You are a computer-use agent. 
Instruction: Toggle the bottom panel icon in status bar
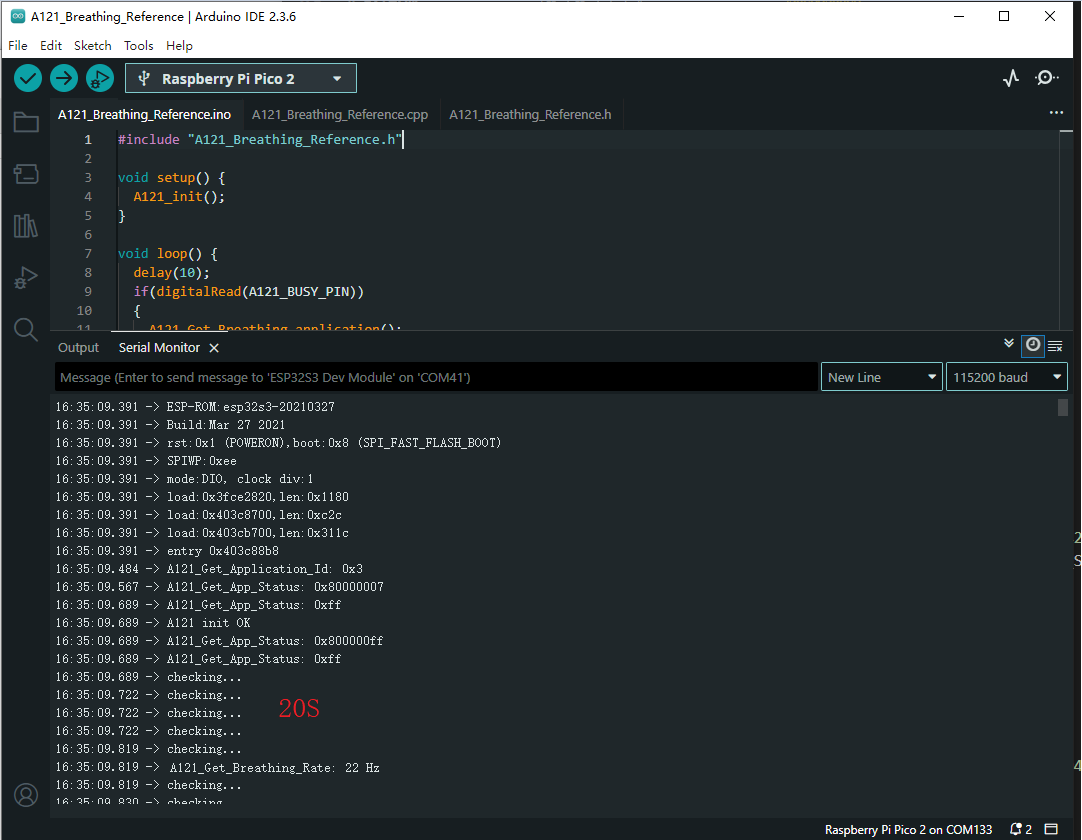pos(1051,829)
